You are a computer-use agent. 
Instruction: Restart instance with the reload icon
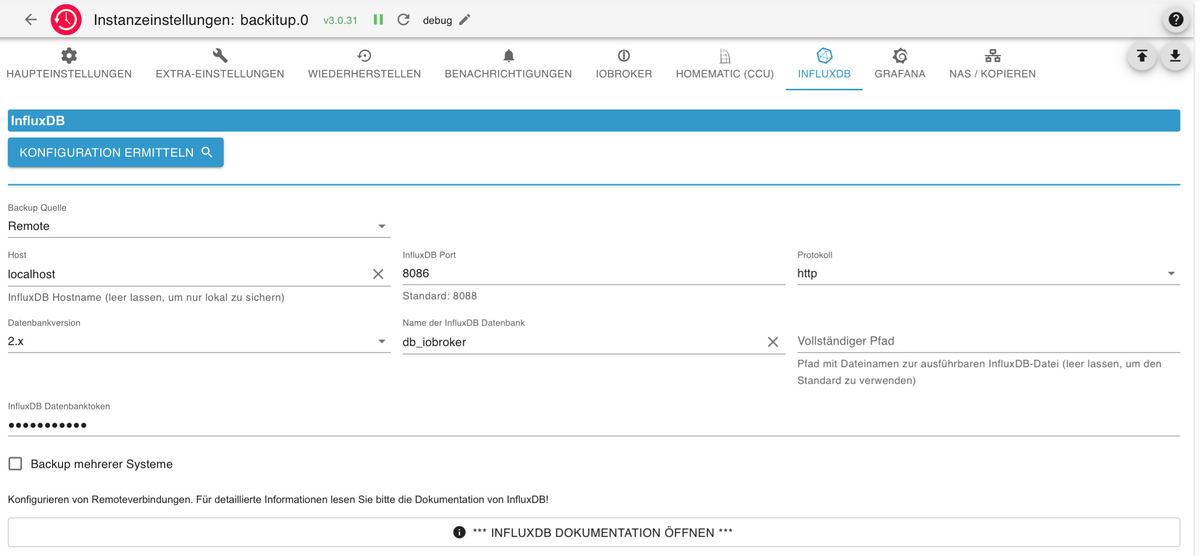pos(403,19)
